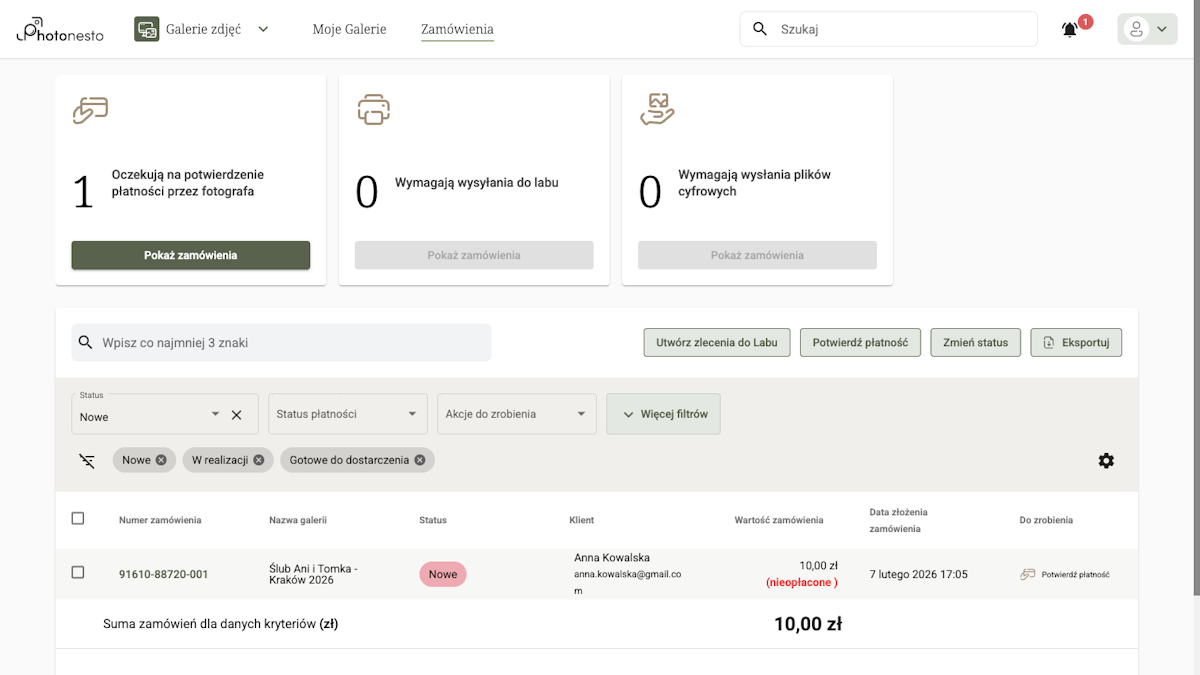Screen dimensions: 1200x675
Task: Click the dark Pokaż zamówienia button
Action: click(x=190, y=255)
